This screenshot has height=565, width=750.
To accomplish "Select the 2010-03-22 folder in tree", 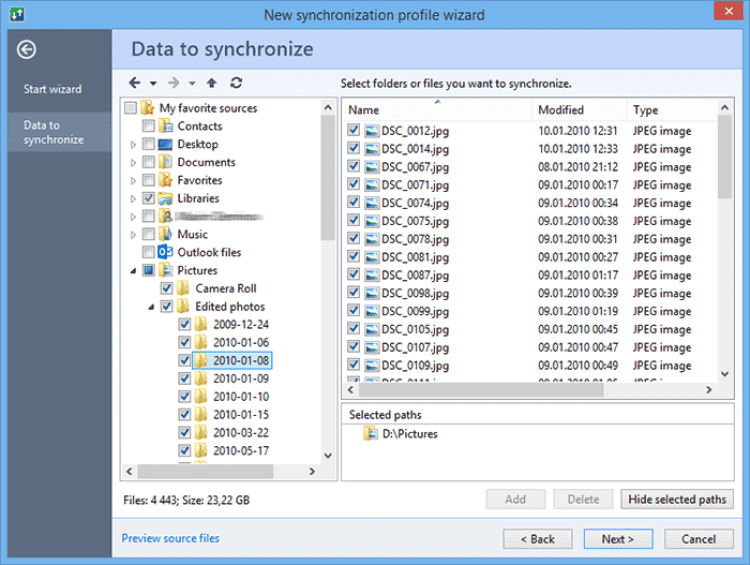I will [241, 432].
